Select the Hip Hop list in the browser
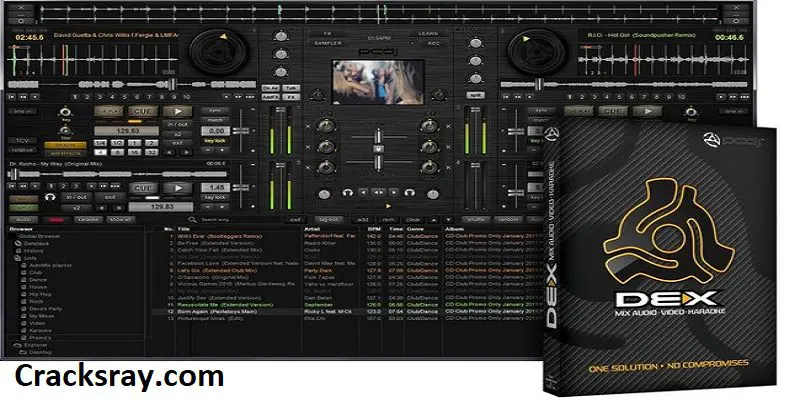Screen dimensions: 800x400 (40, 294)
